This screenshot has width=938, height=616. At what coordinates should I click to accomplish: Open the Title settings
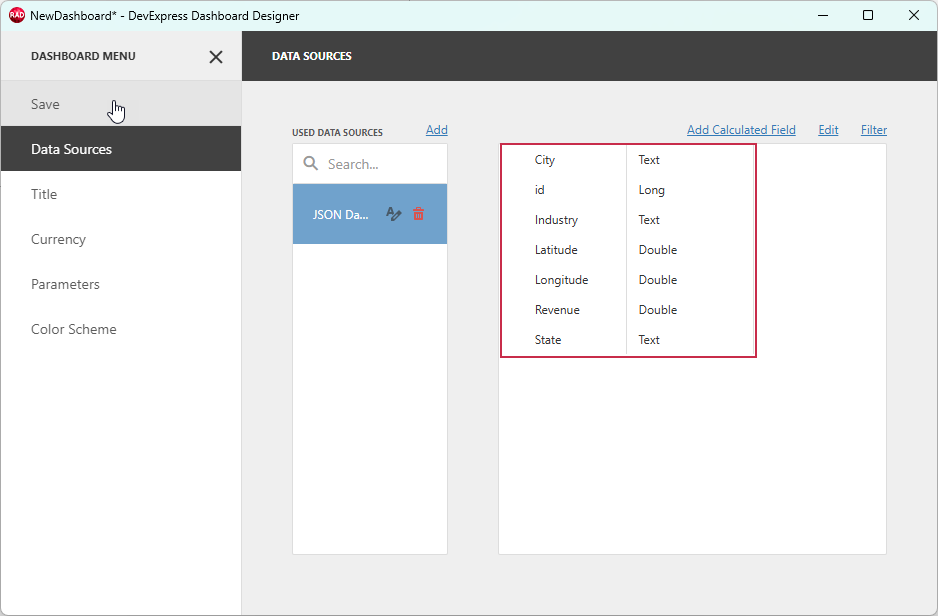pyautogui.click(x=43, y=194)
